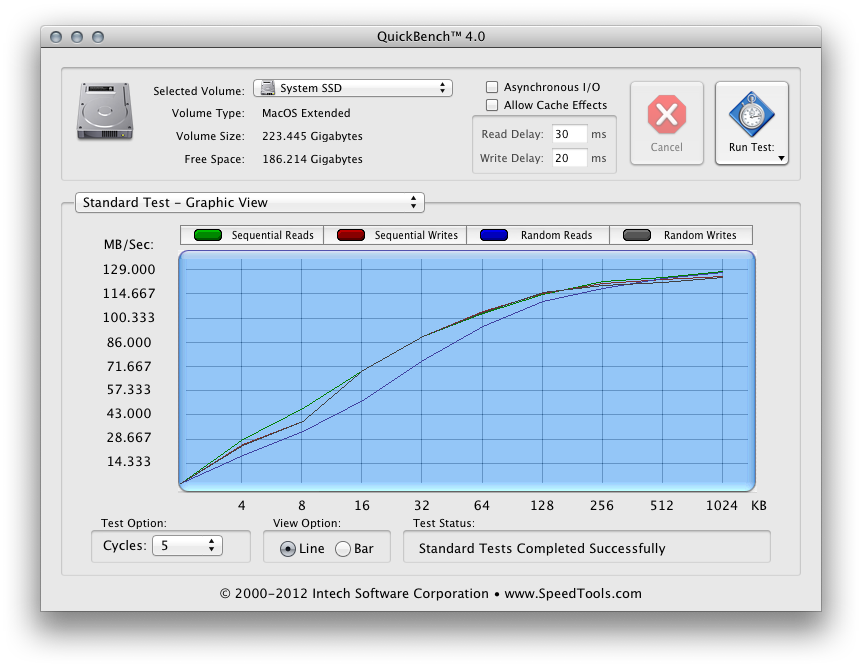The height and width of the screenshot is (667, 862).
Task: Click the gray Random Writes swatch
Action: (637, 235)
